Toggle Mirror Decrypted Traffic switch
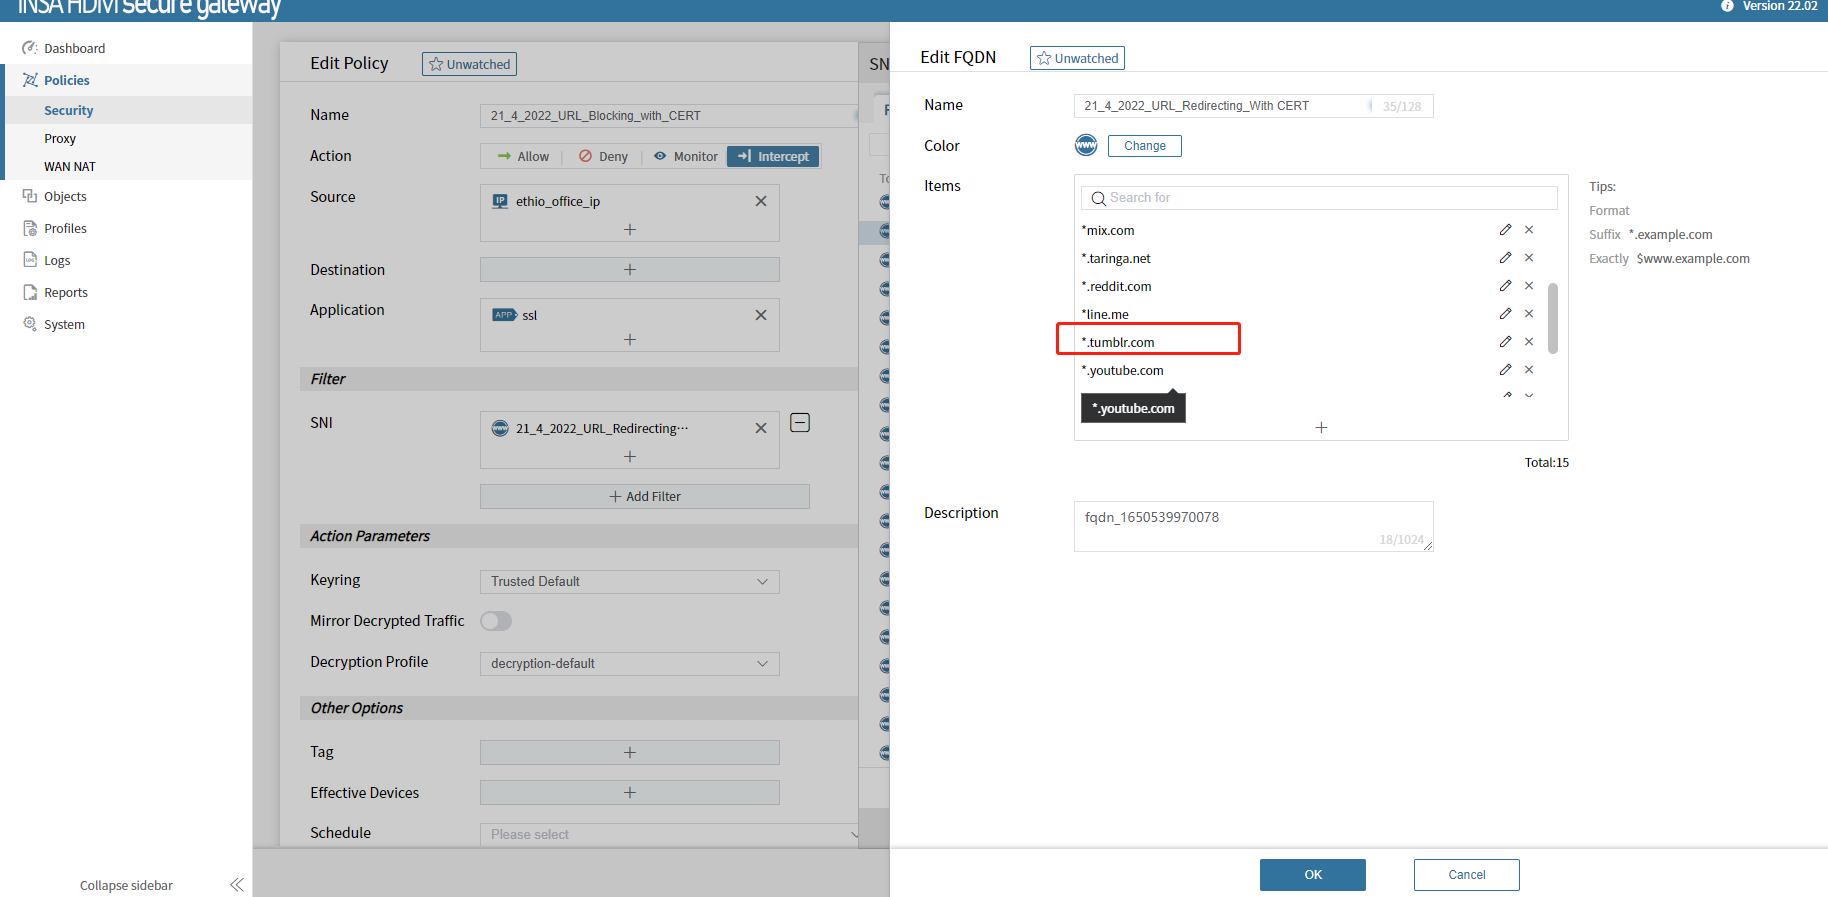Viewport: 1828px width, 897px height. [x=496, y=621]
